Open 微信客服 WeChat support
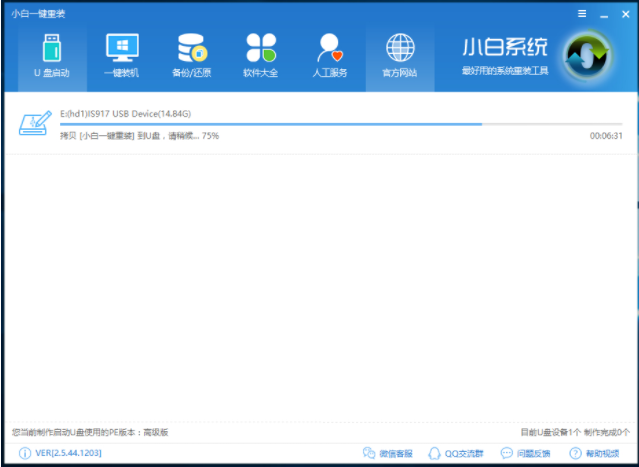This screenshot has height=467, width=639. tap(387, 453)
